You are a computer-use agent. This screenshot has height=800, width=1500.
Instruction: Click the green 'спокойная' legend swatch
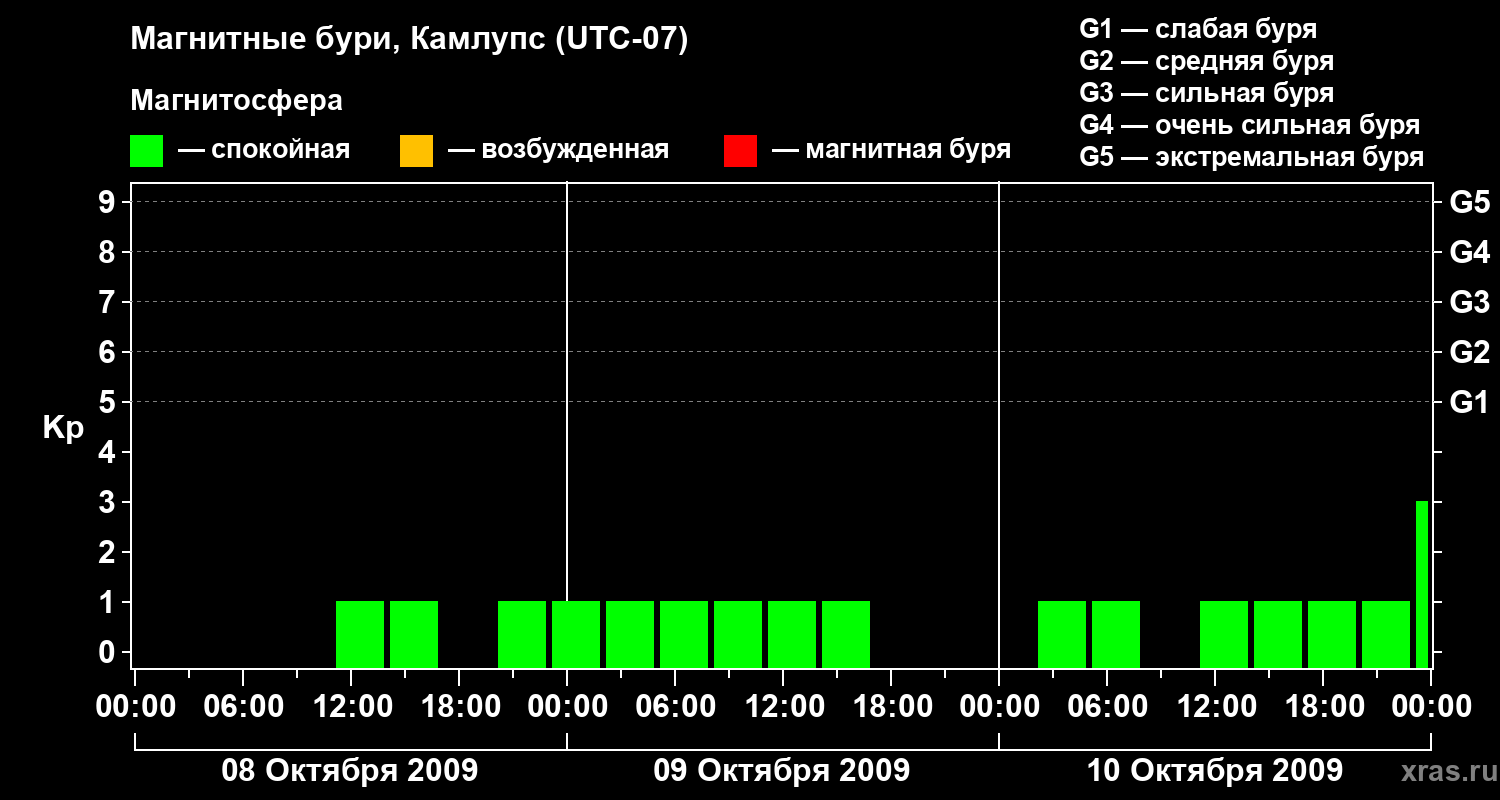146,151
